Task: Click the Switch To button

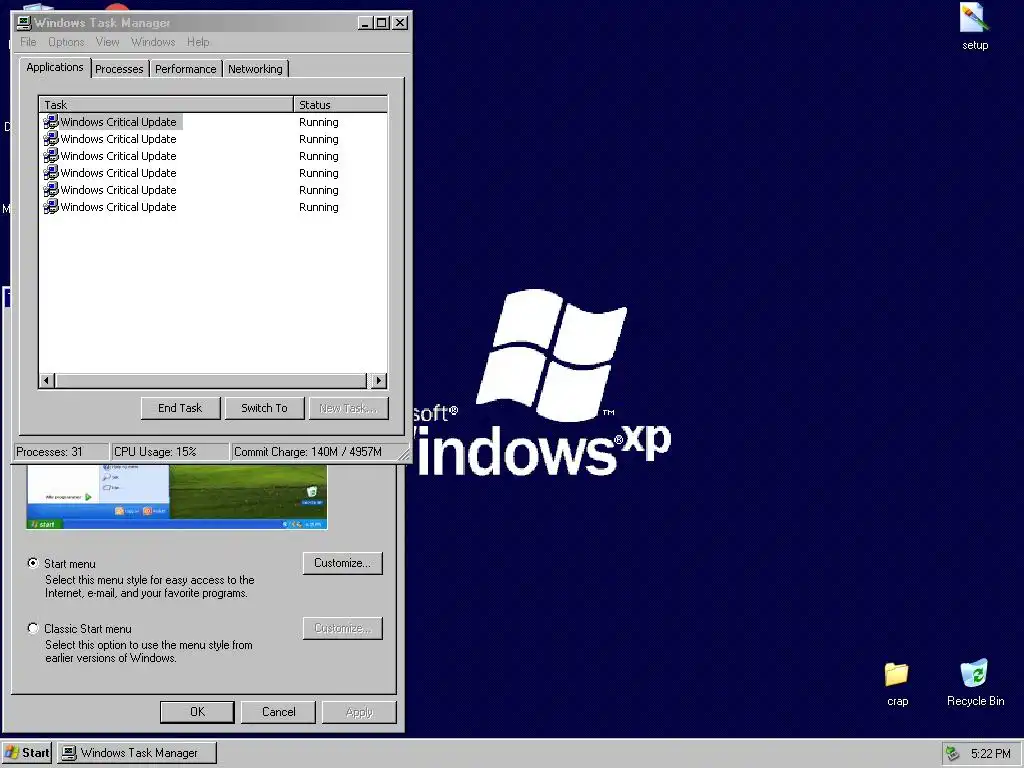Action: point(264,408)
